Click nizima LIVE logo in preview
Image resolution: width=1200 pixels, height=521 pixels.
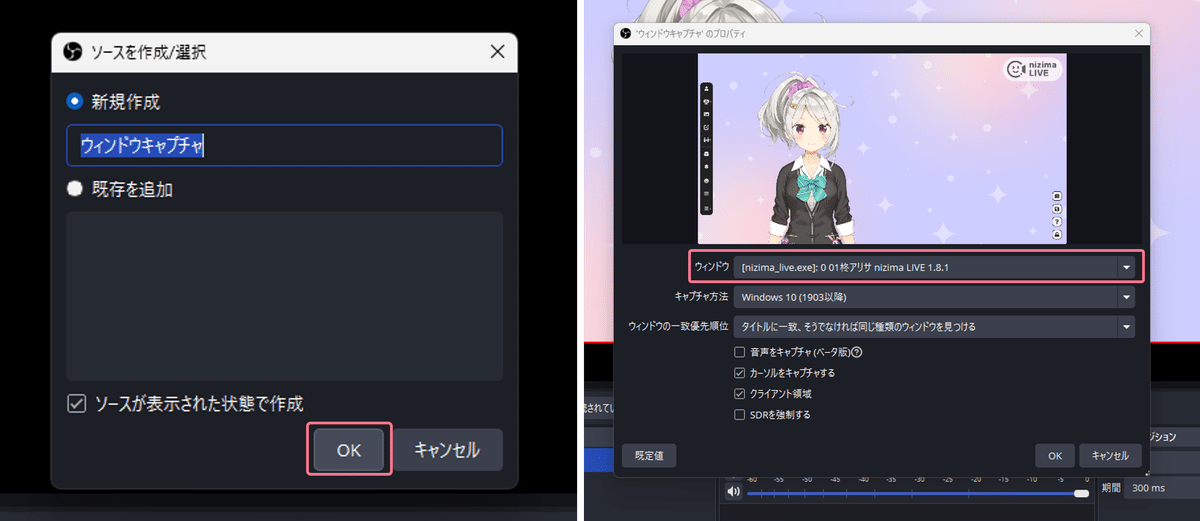pyautogui.click(x=1032, y=69)
